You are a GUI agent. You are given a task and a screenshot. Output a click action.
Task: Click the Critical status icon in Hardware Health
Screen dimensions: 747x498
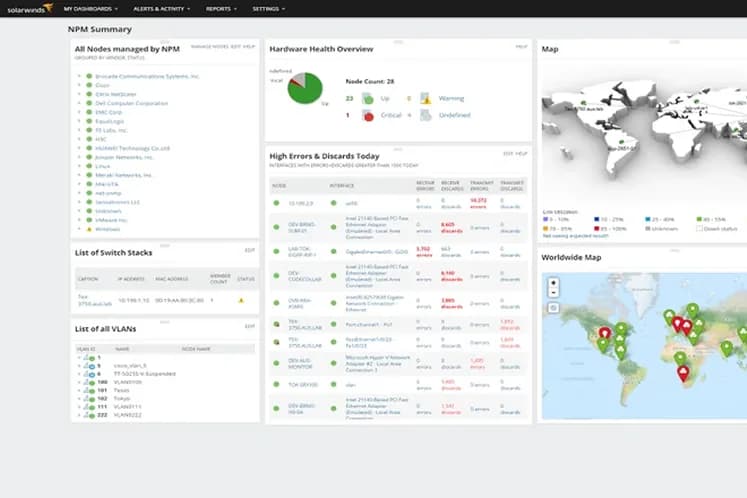pos(367,115)
